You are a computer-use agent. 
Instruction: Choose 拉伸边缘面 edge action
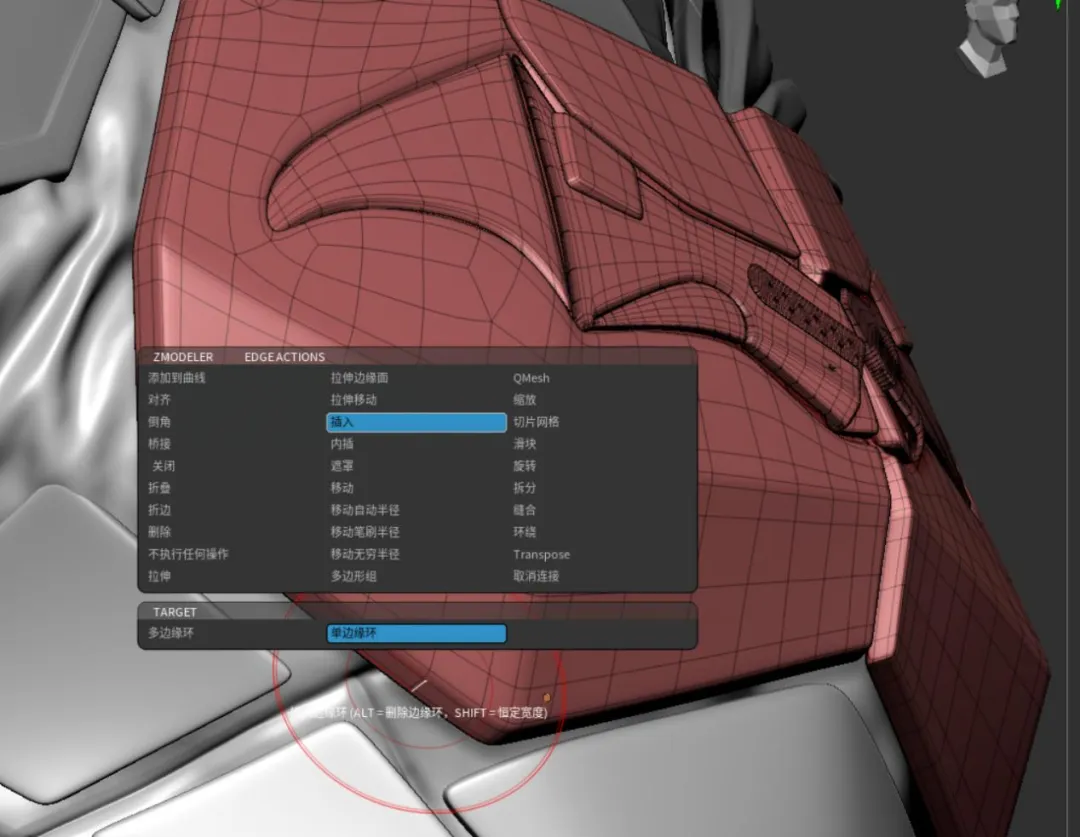[360, 378]
